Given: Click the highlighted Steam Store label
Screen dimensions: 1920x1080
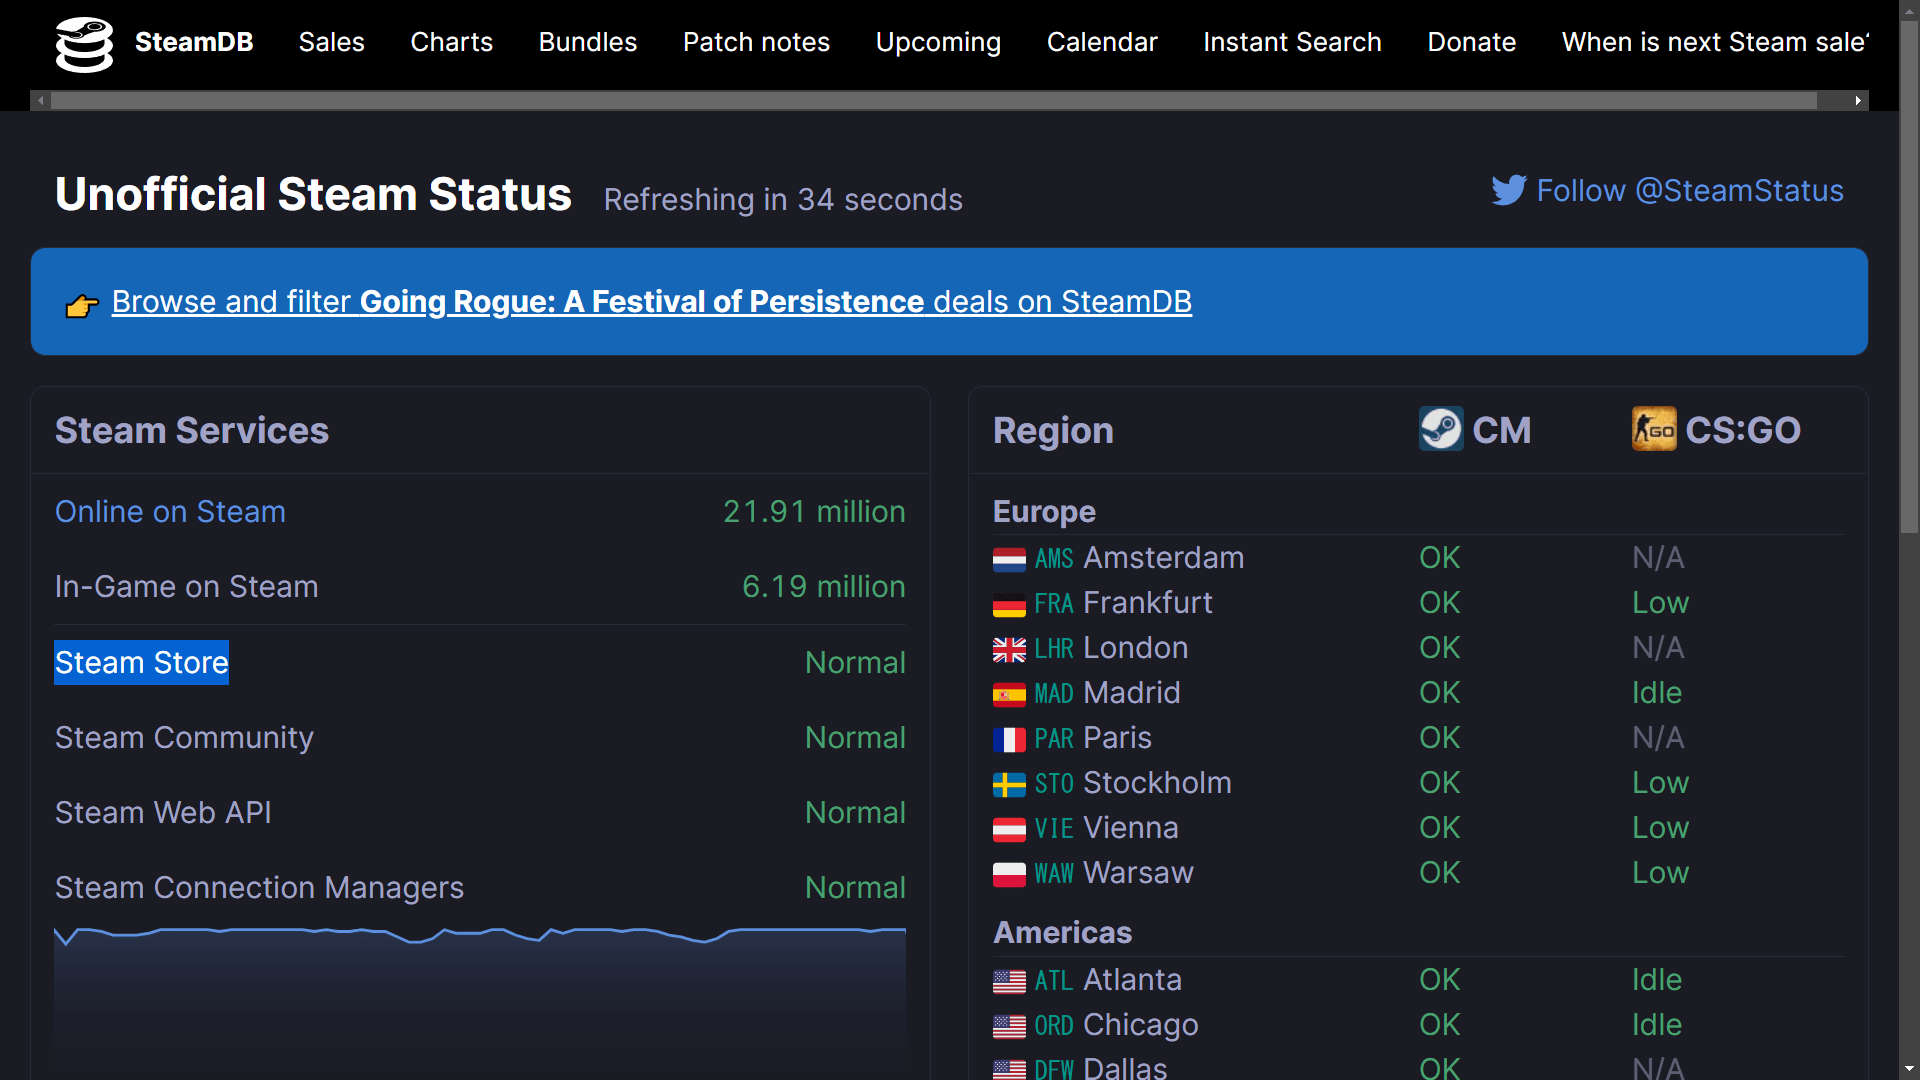Looking at the screenshot, I should [x=141, y=662].
